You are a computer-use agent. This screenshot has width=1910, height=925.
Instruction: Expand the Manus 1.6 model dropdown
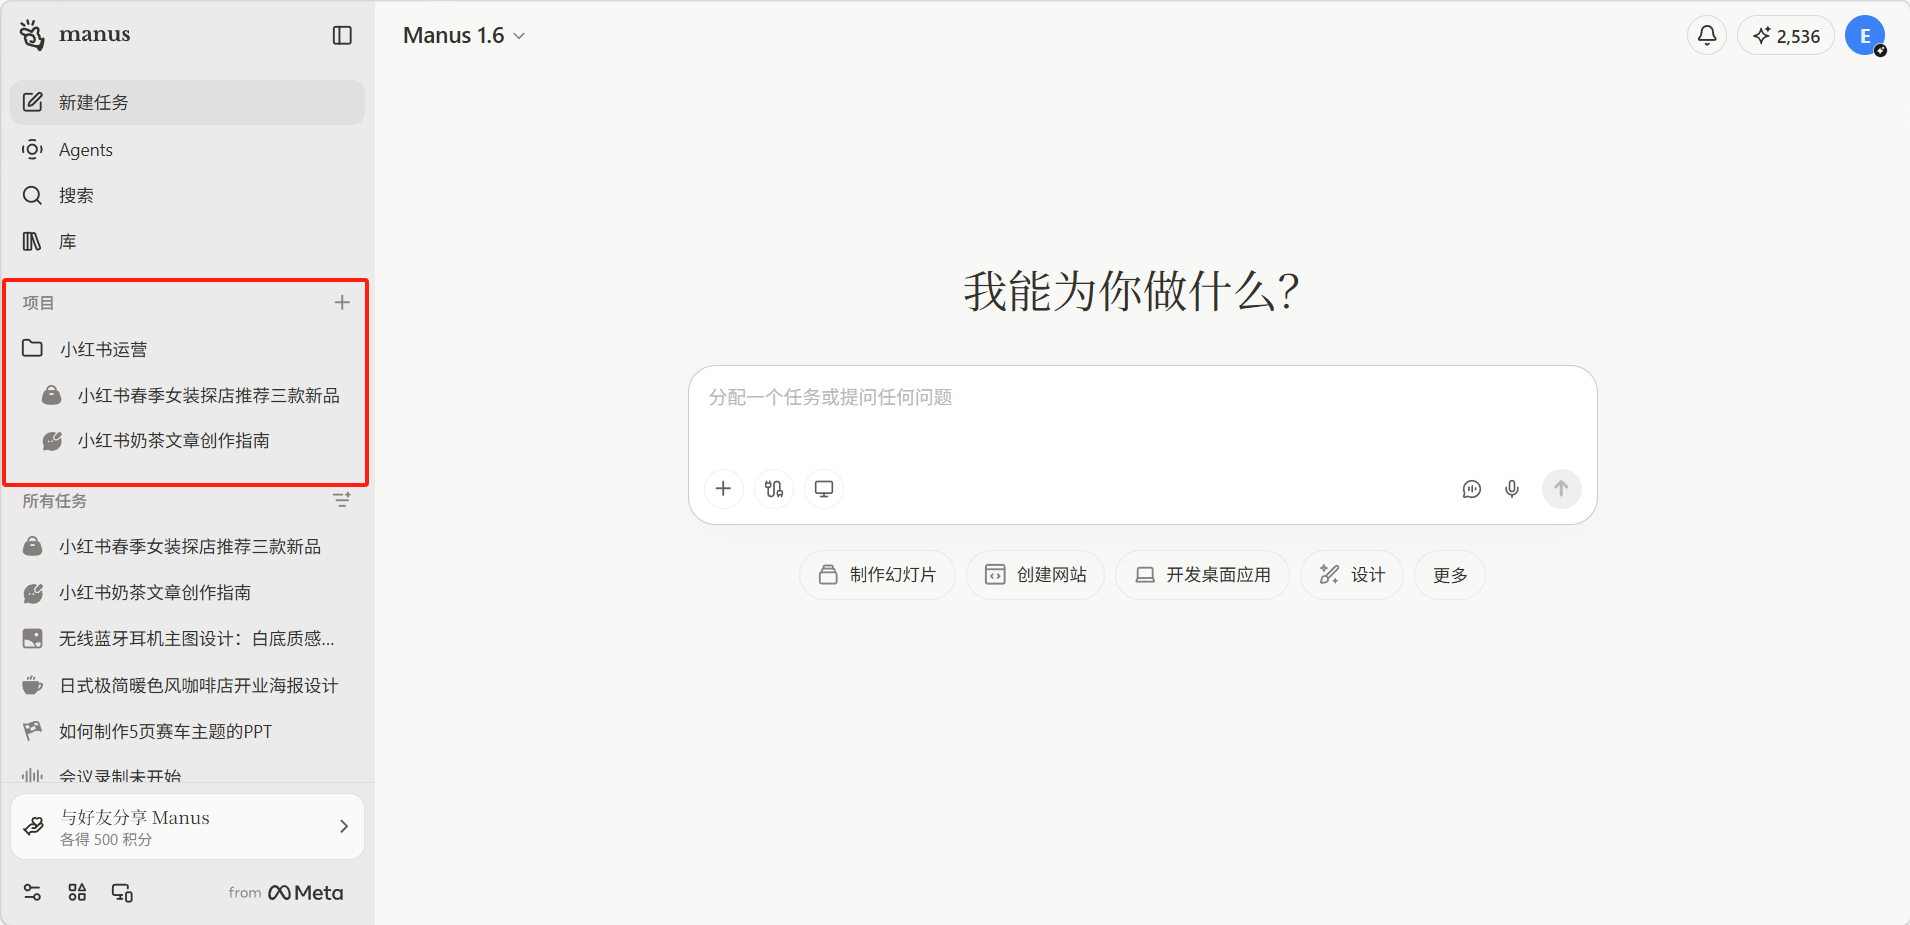click(464, 36)
